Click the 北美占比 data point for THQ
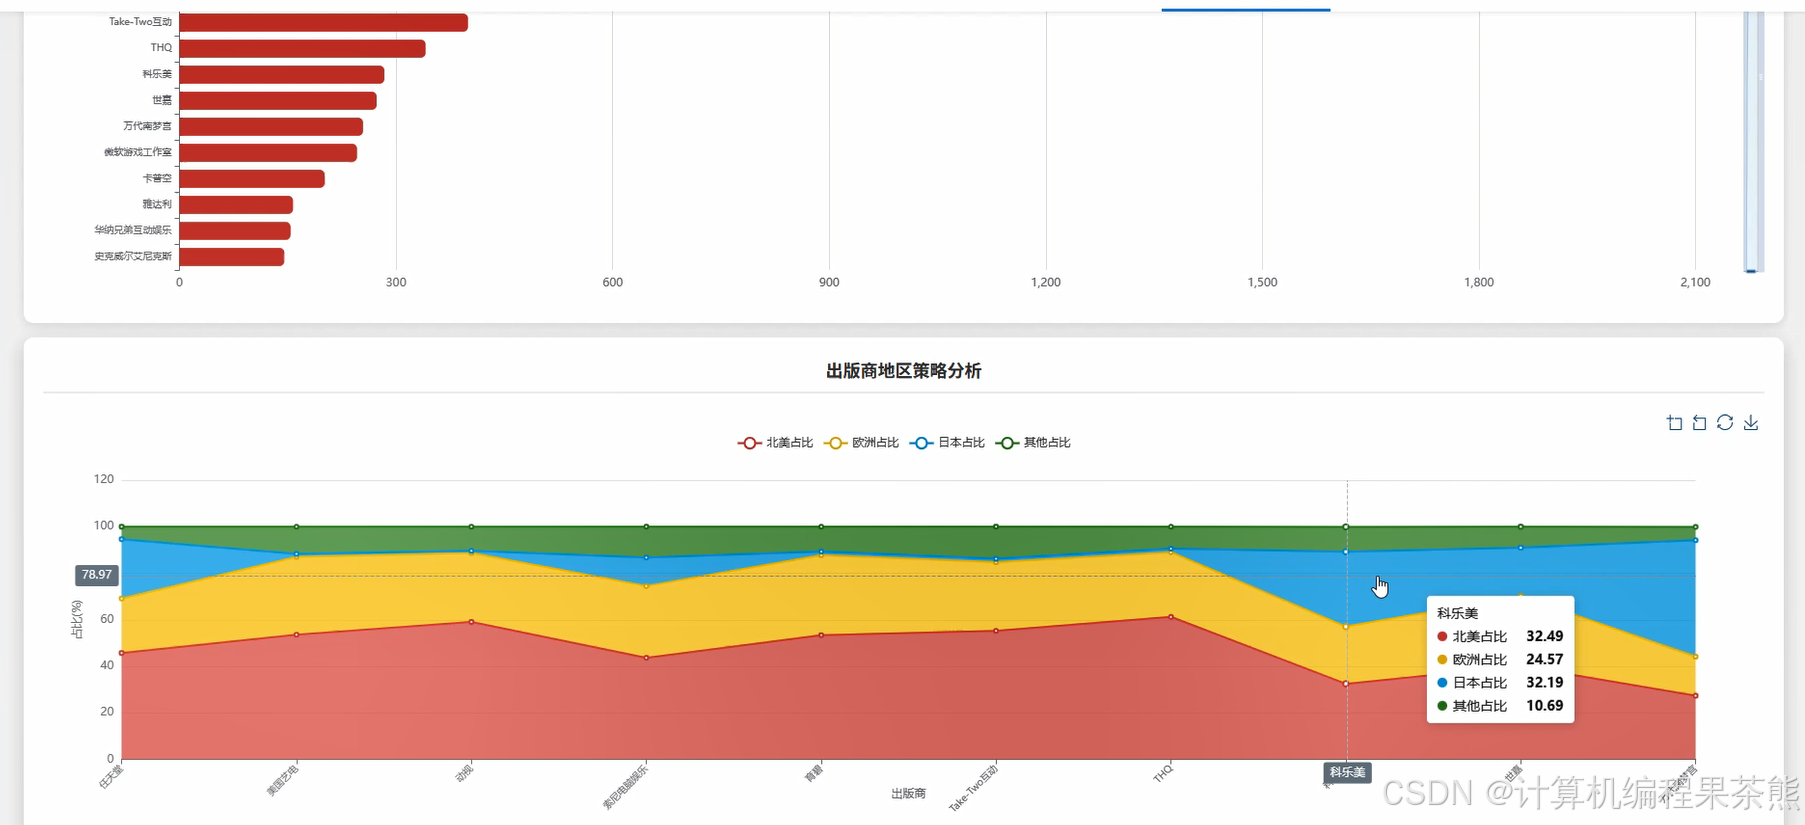1805x825 pixels. [1171, 617]
